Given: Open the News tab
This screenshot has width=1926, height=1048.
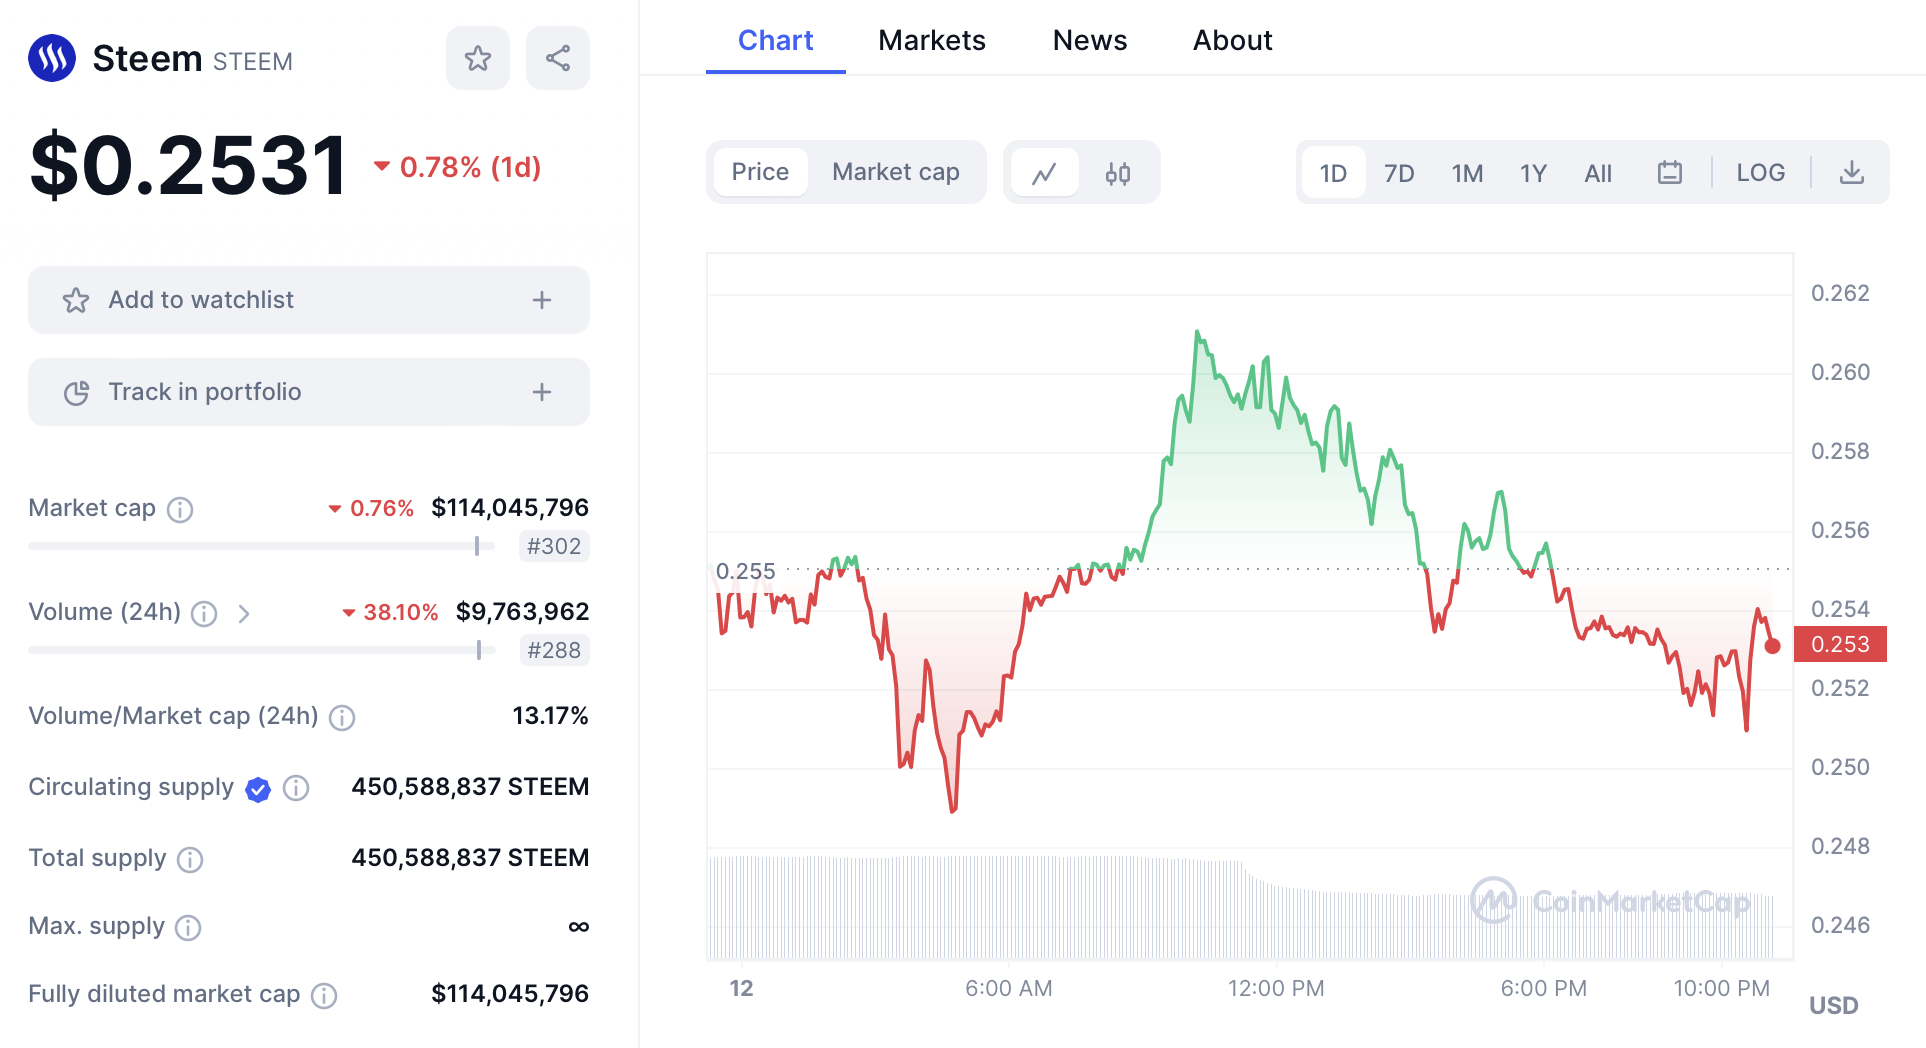Looking at the screenshot, I should (1089, 41).
